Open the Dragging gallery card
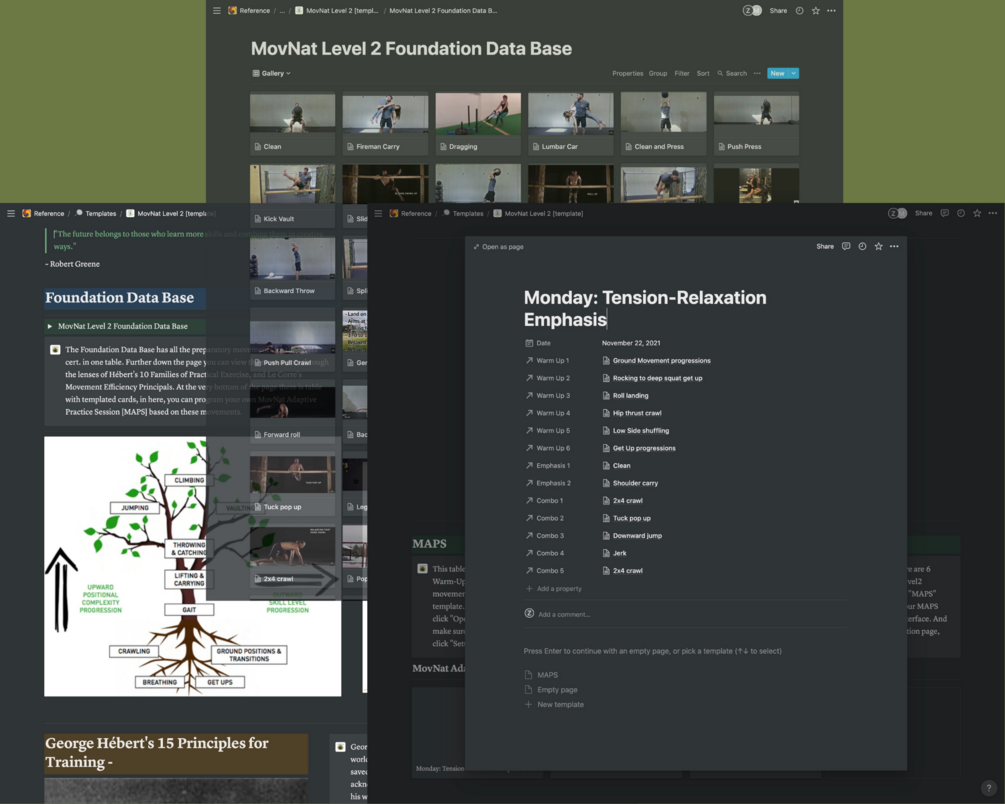Viewport: 1005px width, 804px height. coord(478,124)
